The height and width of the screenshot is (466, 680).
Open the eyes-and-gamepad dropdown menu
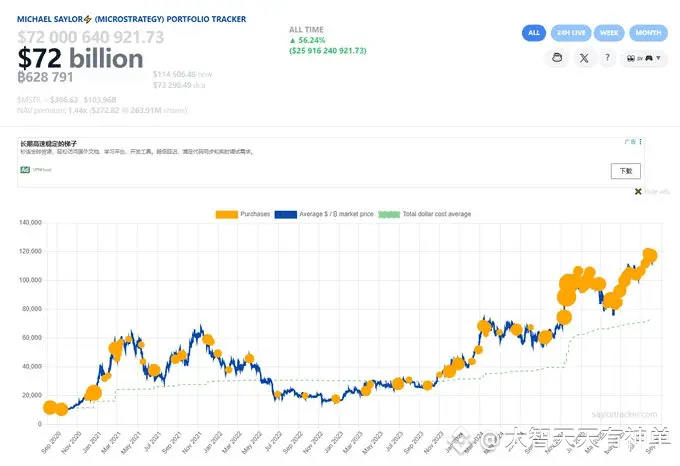tap(644, 58)
